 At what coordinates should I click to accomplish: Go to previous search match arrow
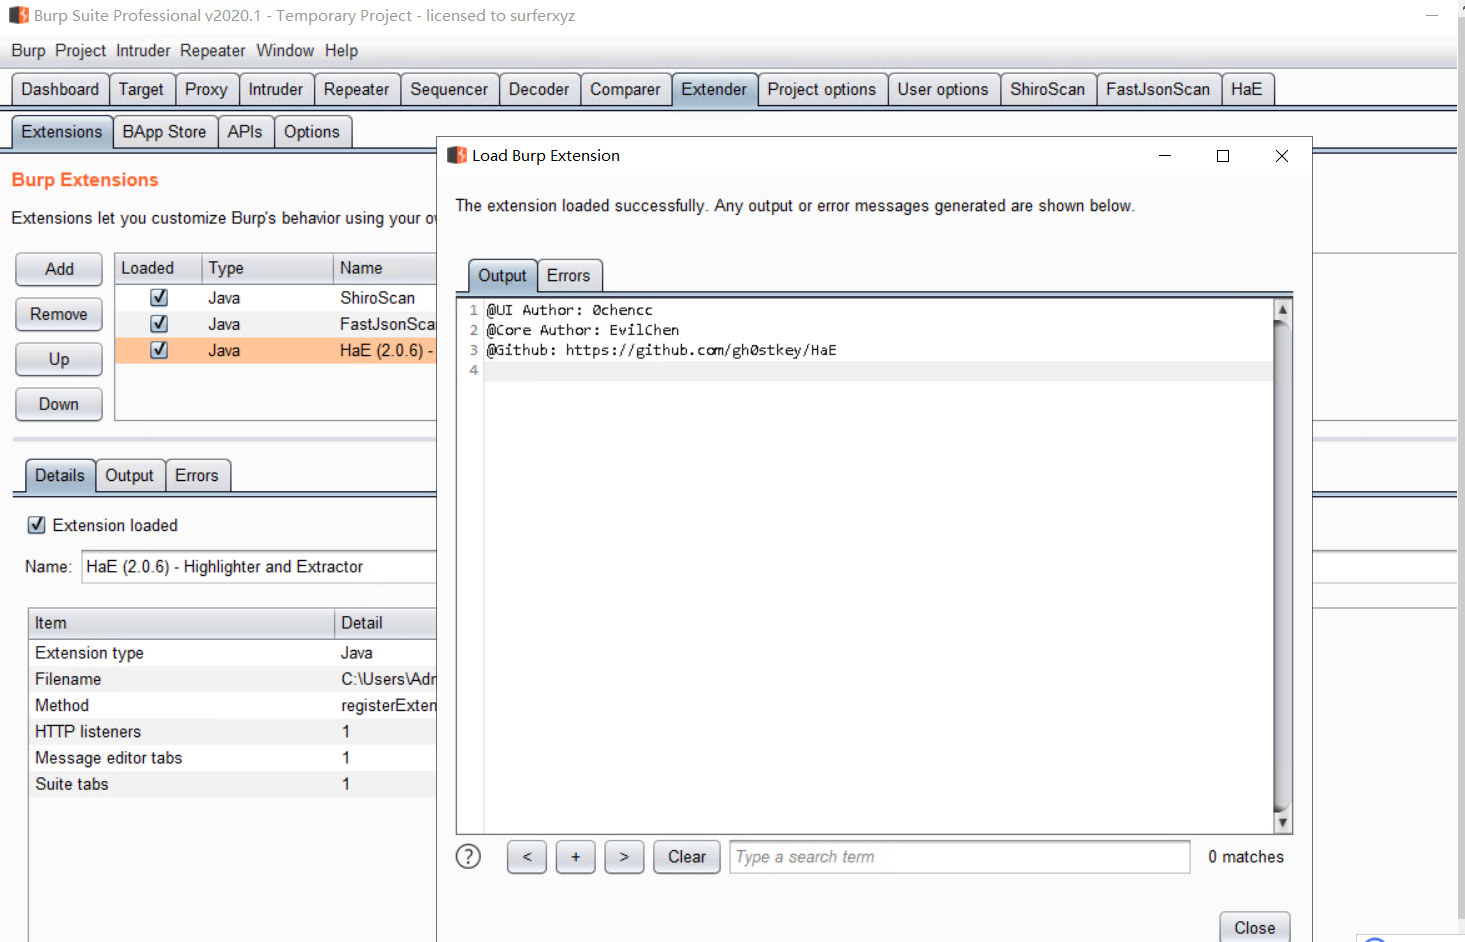point(527,857)
